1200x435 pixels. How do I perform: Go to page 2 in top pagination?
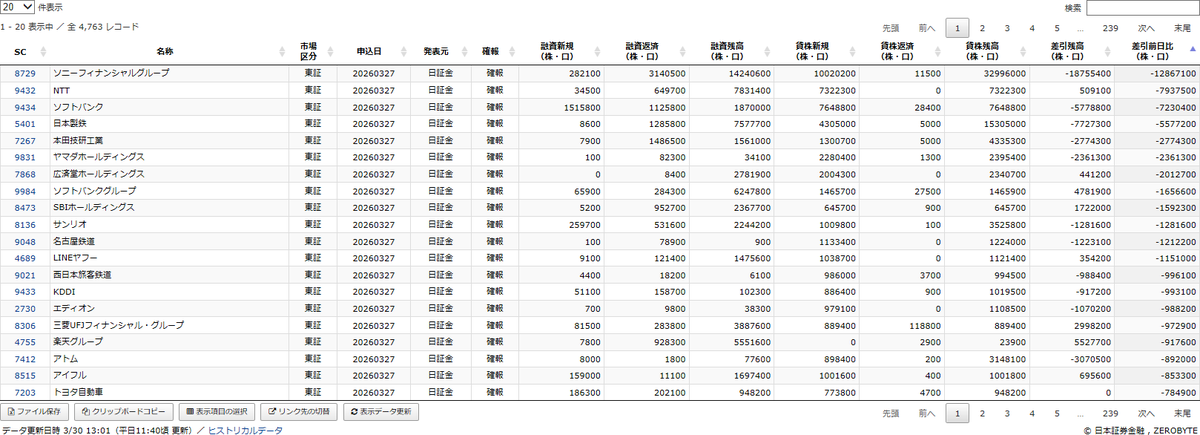tap(982, 28)
